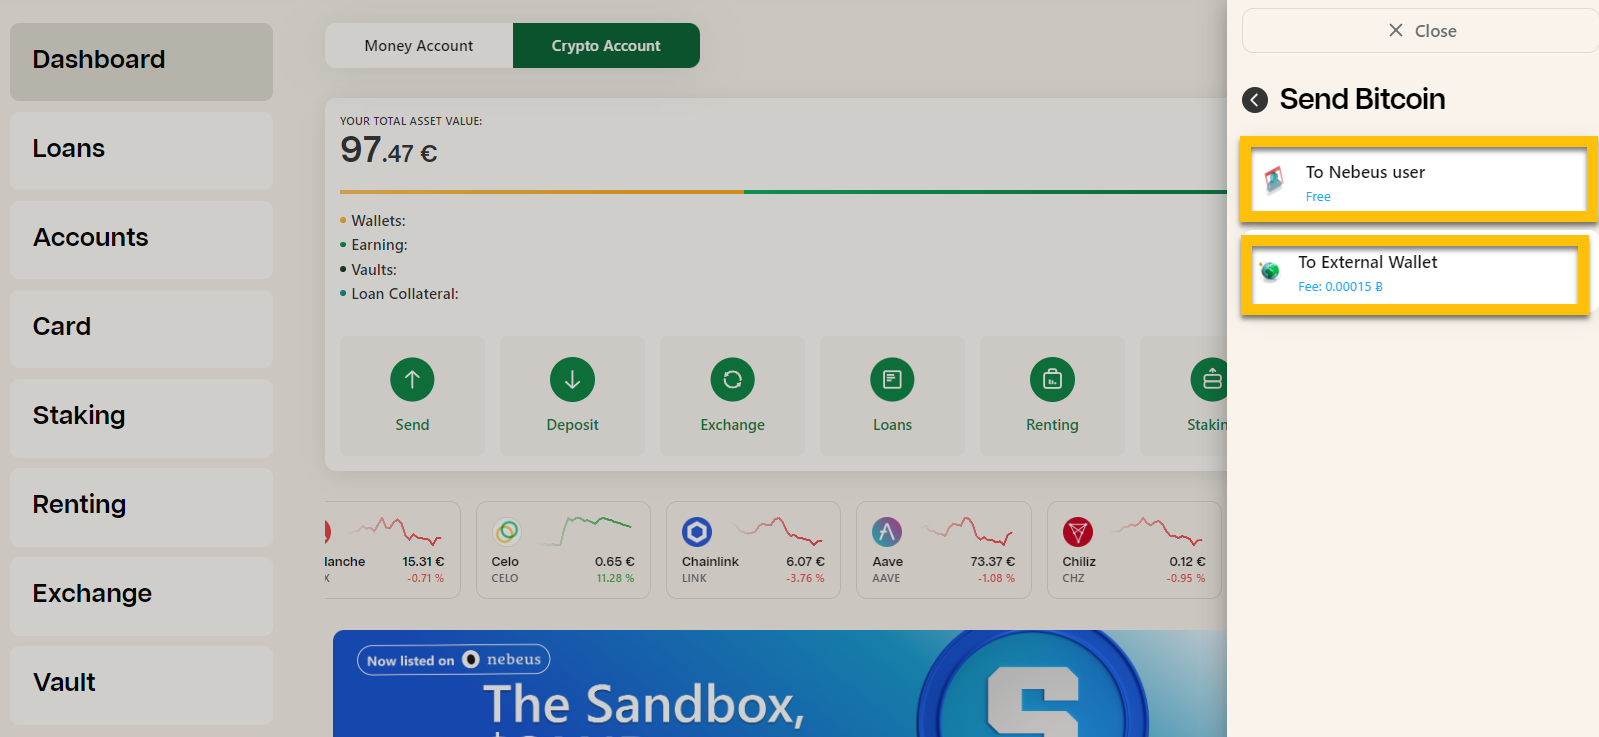Click the 15.31 € Avalanche price
This screenshot has width=1599, height=737.
pyautogui.click(x=423, y=562)
